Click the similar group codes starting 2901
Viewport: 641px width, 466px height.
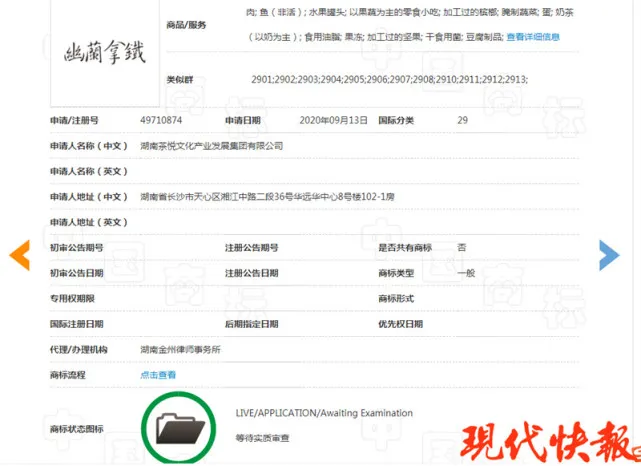pyautogui.click(x=389, y=79)
